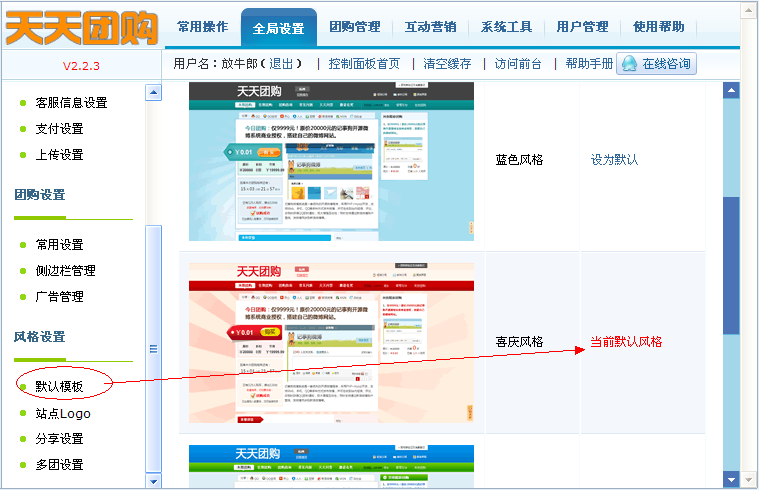Click the sidebar scroll down arrow
Screen dimensions: 759x490
click(153, 481)
